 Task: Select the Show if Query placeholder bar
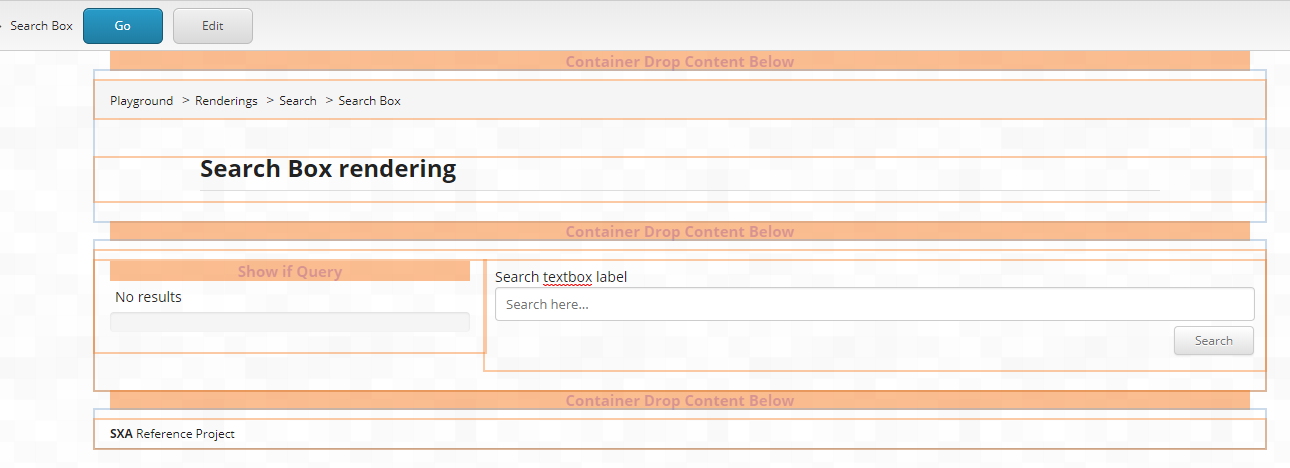tap(289, 272)
